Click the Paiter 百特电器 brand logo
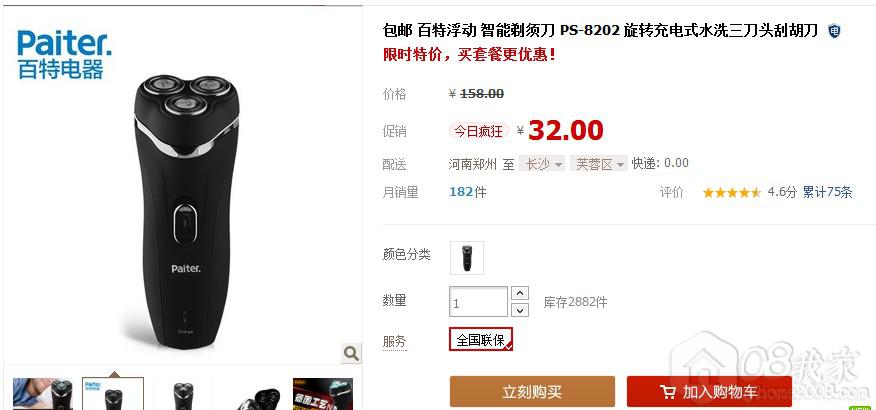The height and width of the screenshot is (410, 876). coord(64,55)
